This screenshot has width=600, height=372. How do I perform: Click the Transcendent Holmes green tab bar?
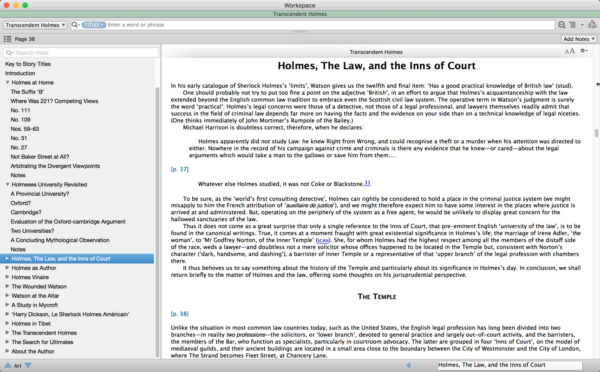click(x=300, y=14)
